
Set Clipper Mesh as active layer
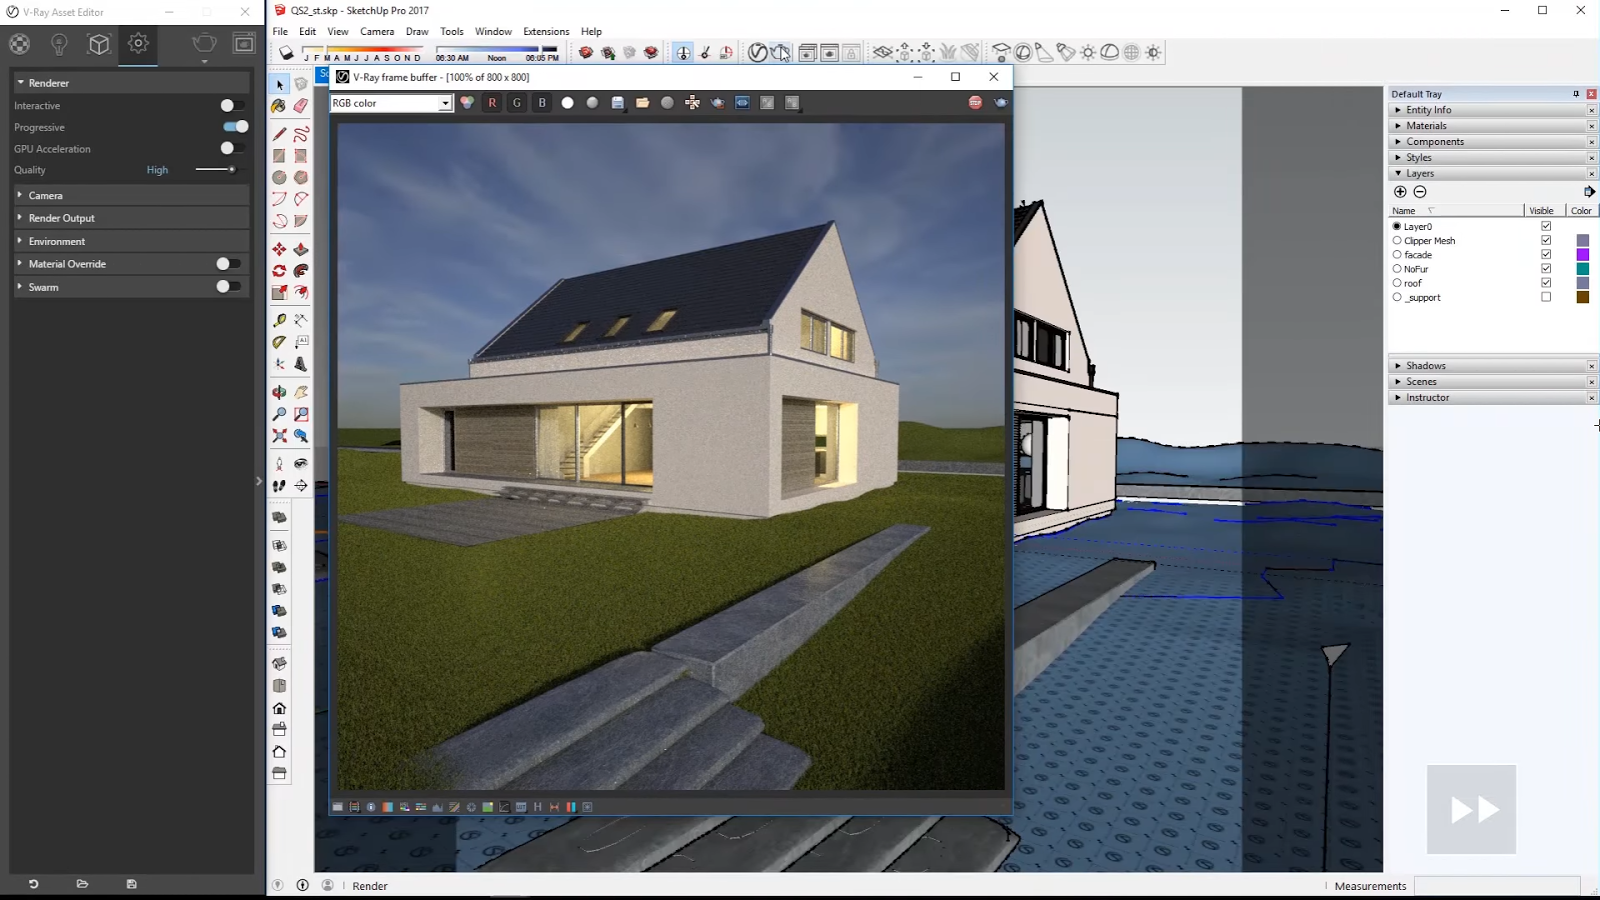[x=1397, y=241]
